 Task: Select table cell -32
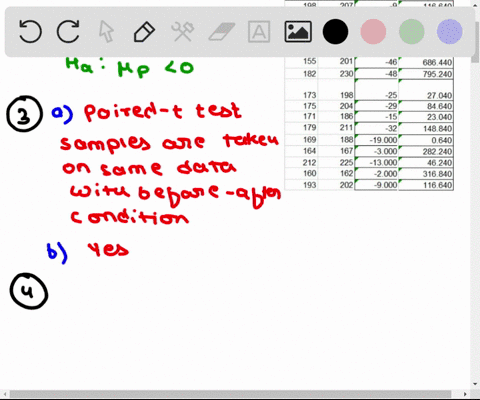(x=376, y=128)
